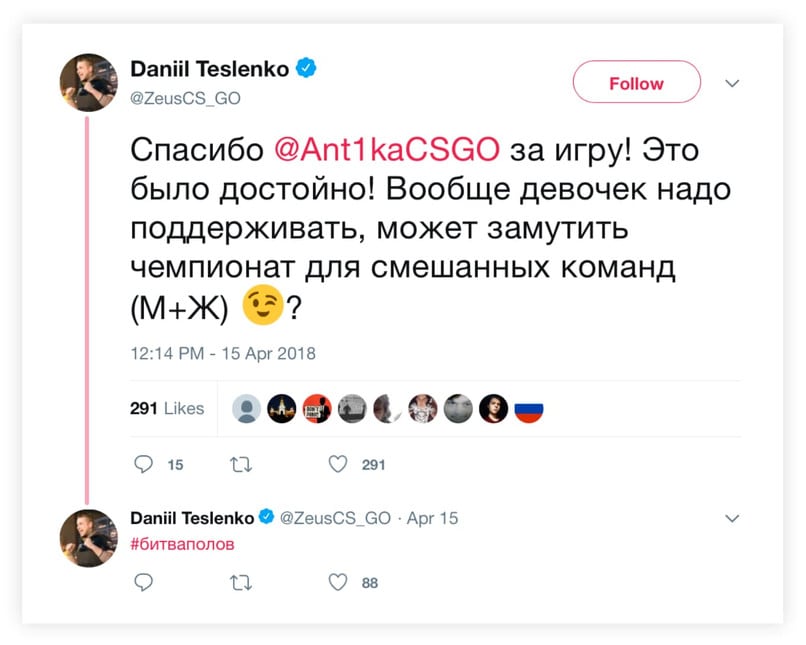806x645 pixels.
Task: Click the main tweet's reply icon
Action: coord(143,464)
